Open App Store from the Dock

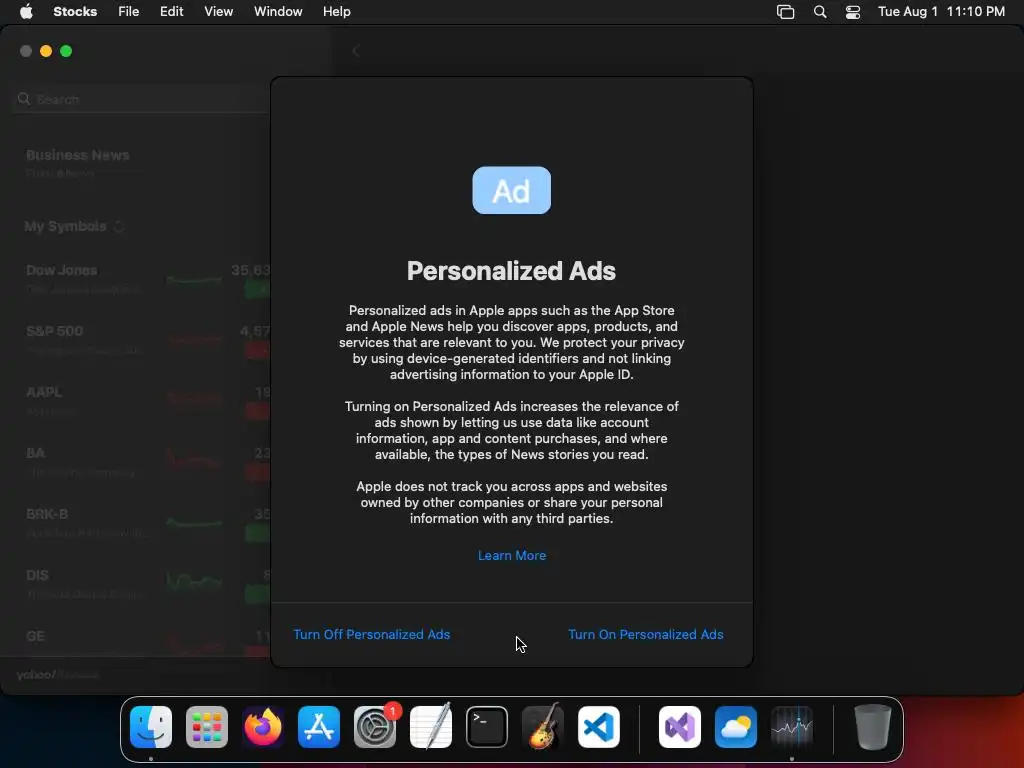[319, 727]
